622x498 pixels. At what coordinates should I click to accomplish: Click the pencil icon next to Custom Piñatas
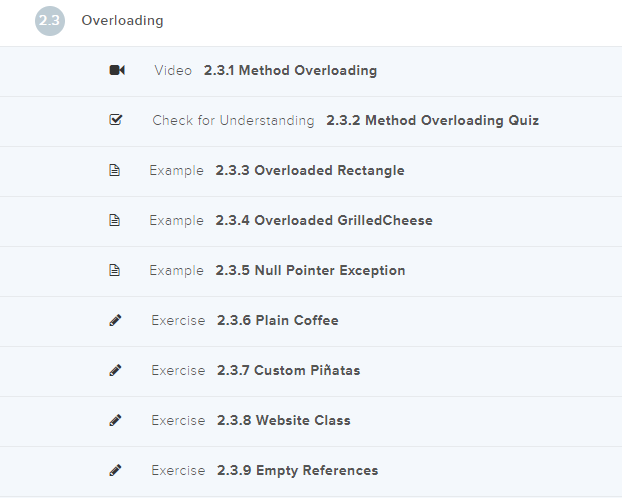(x=115, y=370)
